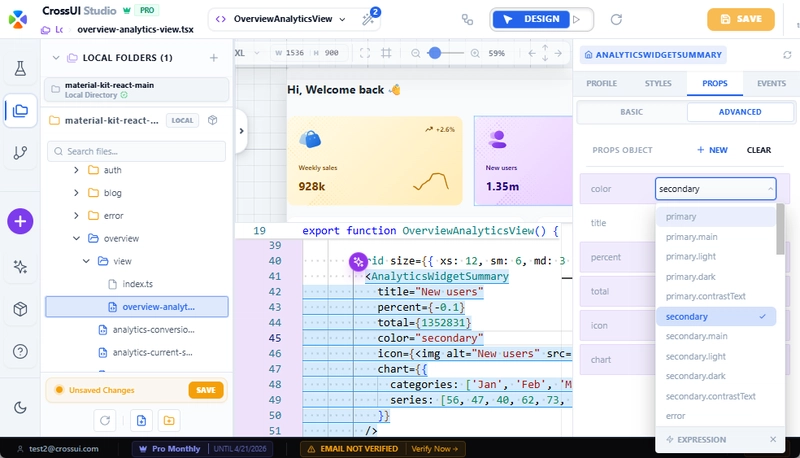Add local folder with plus icon
This screenshot has height=458, width=800.
214,58
